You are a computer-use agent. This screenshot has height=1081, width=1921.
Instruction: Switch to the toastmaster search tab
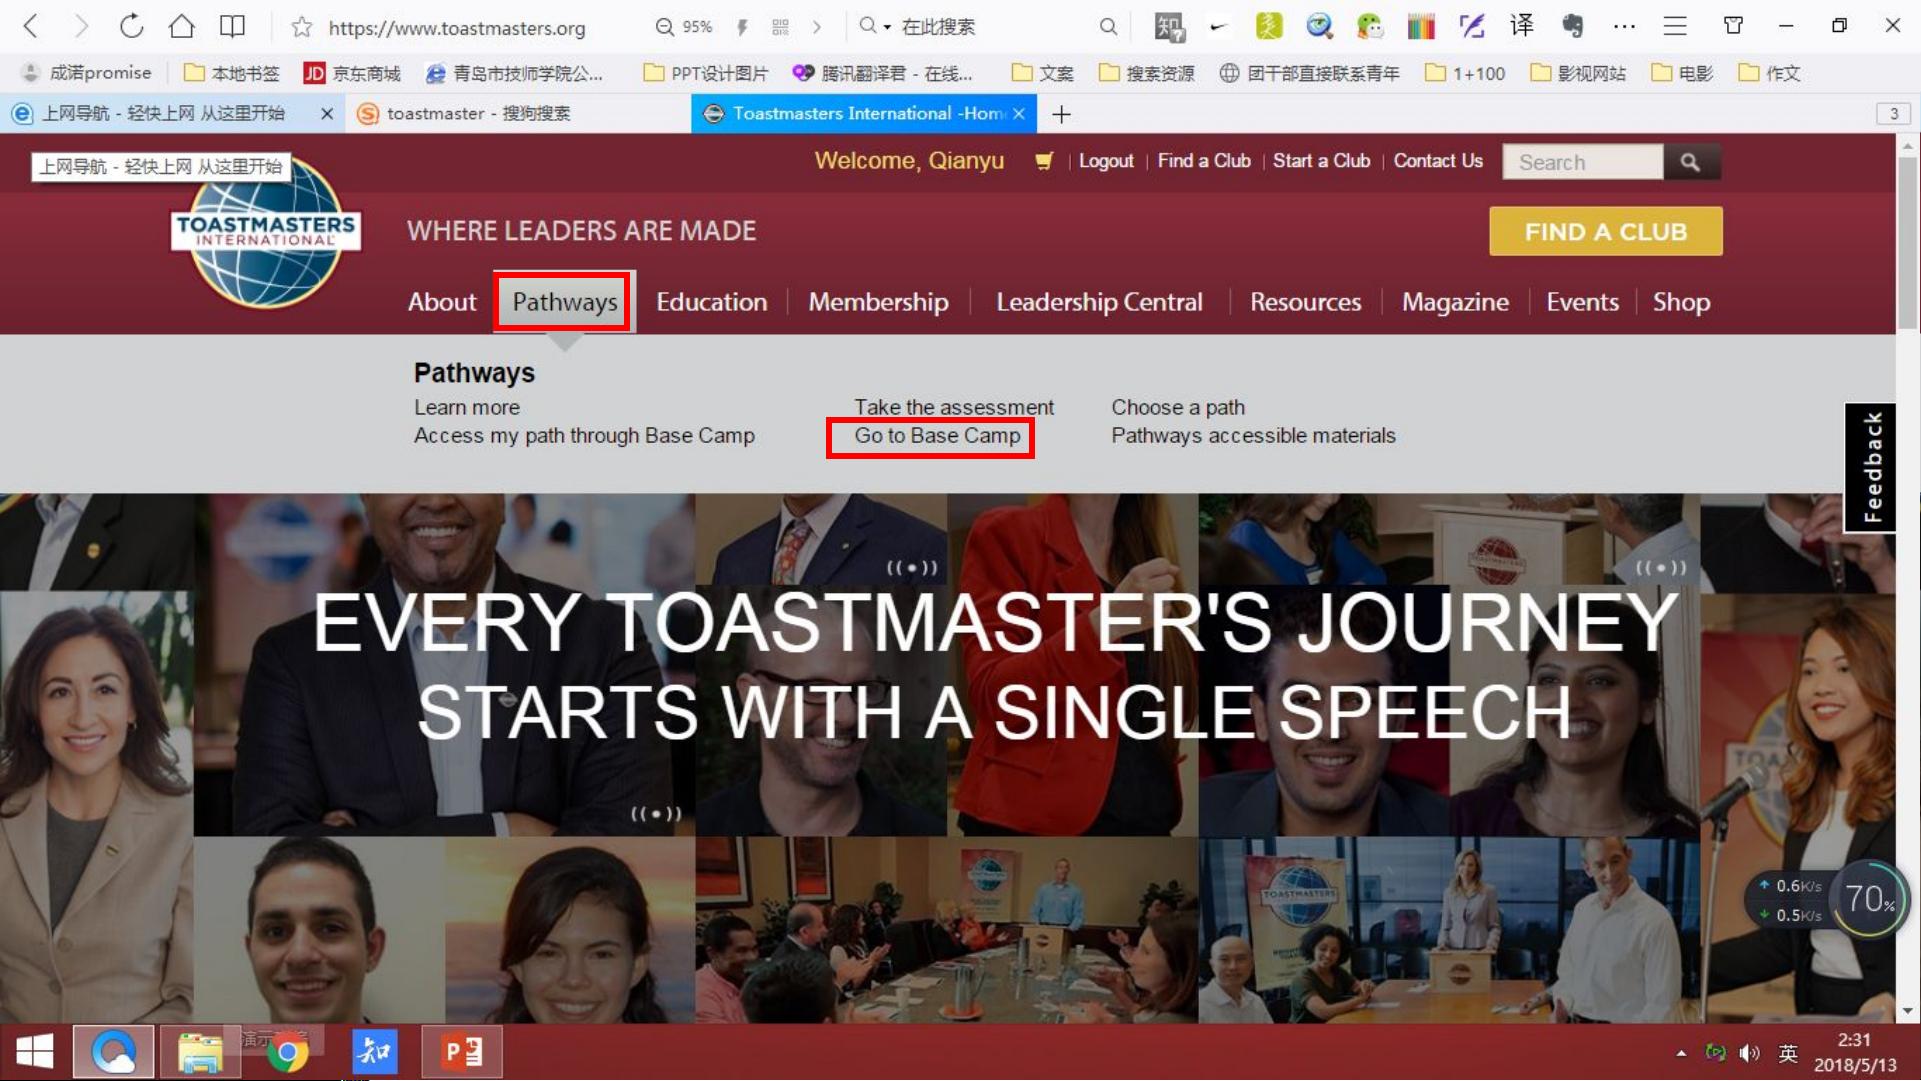[478, 114]
